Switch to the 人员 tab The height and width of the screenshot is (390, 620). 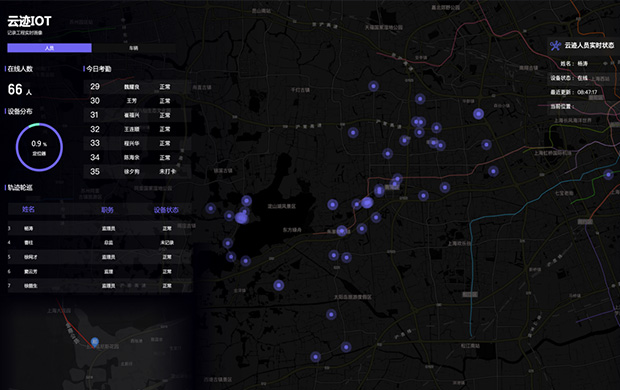pos(49,48)
